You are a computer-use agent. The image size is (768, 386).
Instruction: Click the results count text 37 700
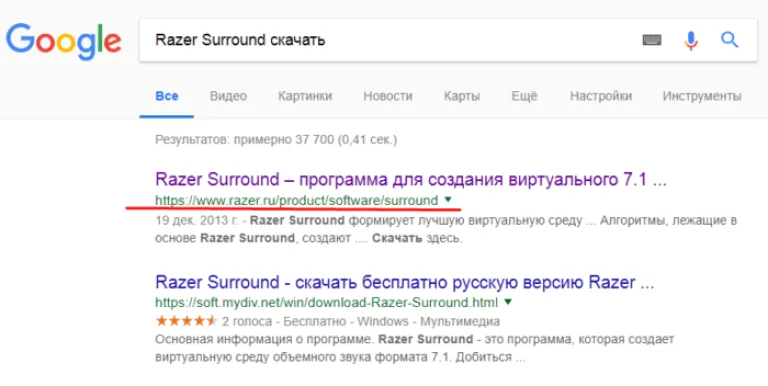276,140
